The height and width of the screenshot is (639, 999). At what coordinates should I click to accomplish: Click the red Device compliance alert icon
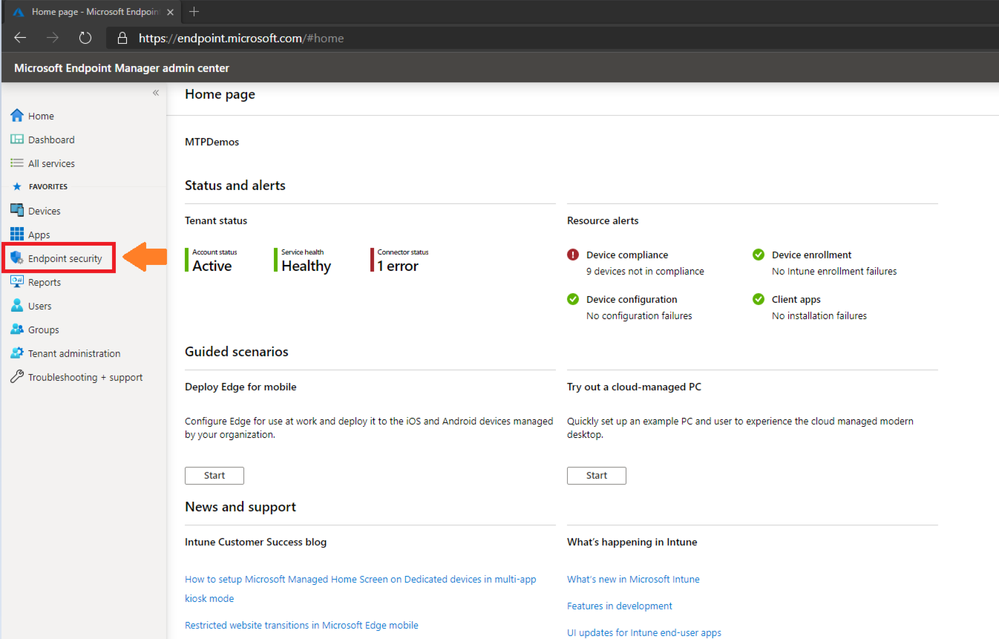[x=573, y=255]
